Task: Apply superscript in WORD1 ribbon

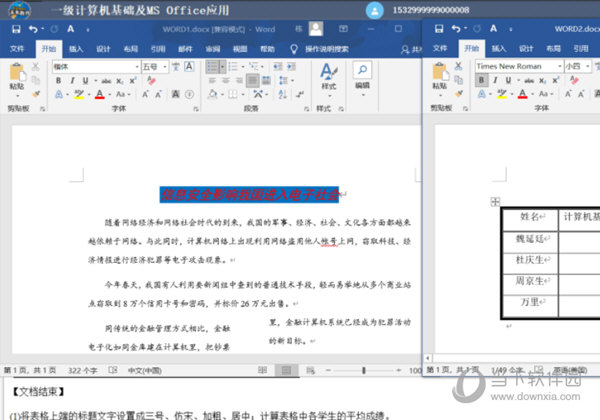Action: point(133,81)
